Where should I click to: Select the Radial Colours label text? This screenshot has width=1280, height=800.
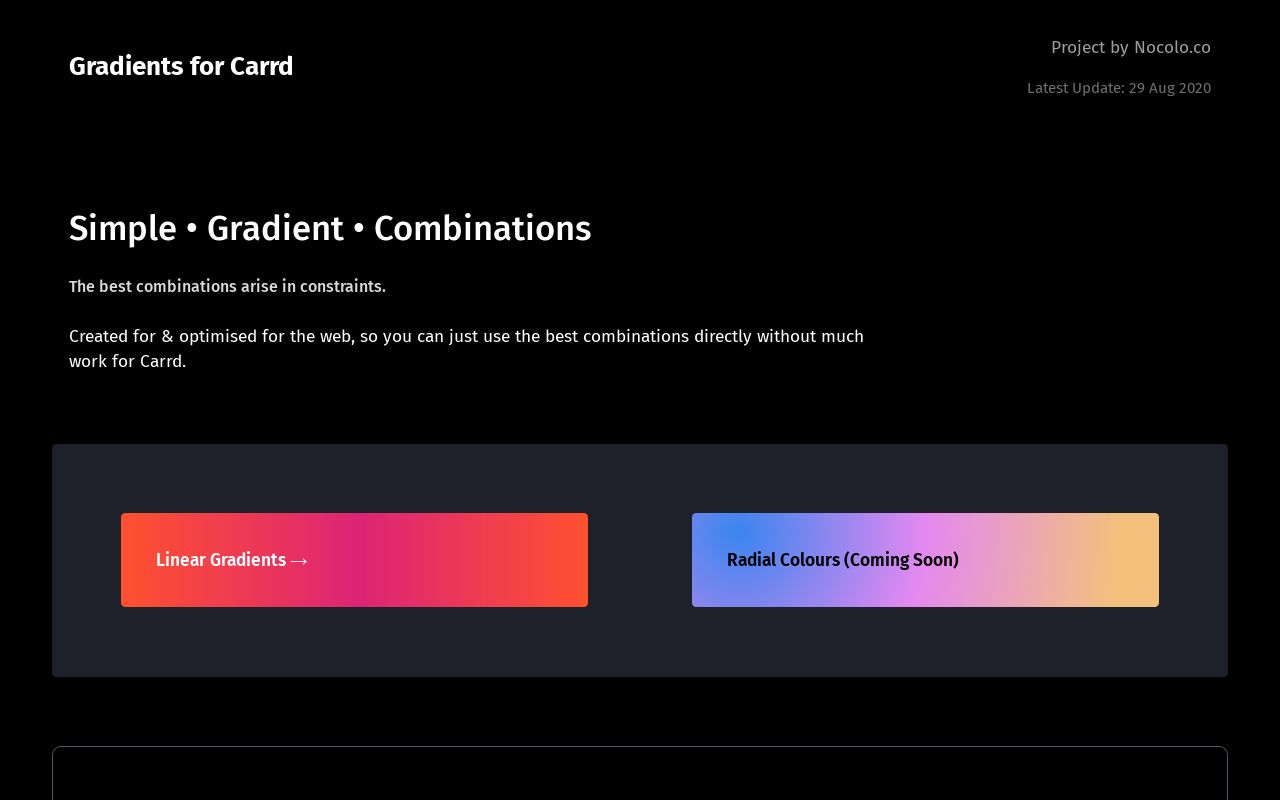pos(843,560)
